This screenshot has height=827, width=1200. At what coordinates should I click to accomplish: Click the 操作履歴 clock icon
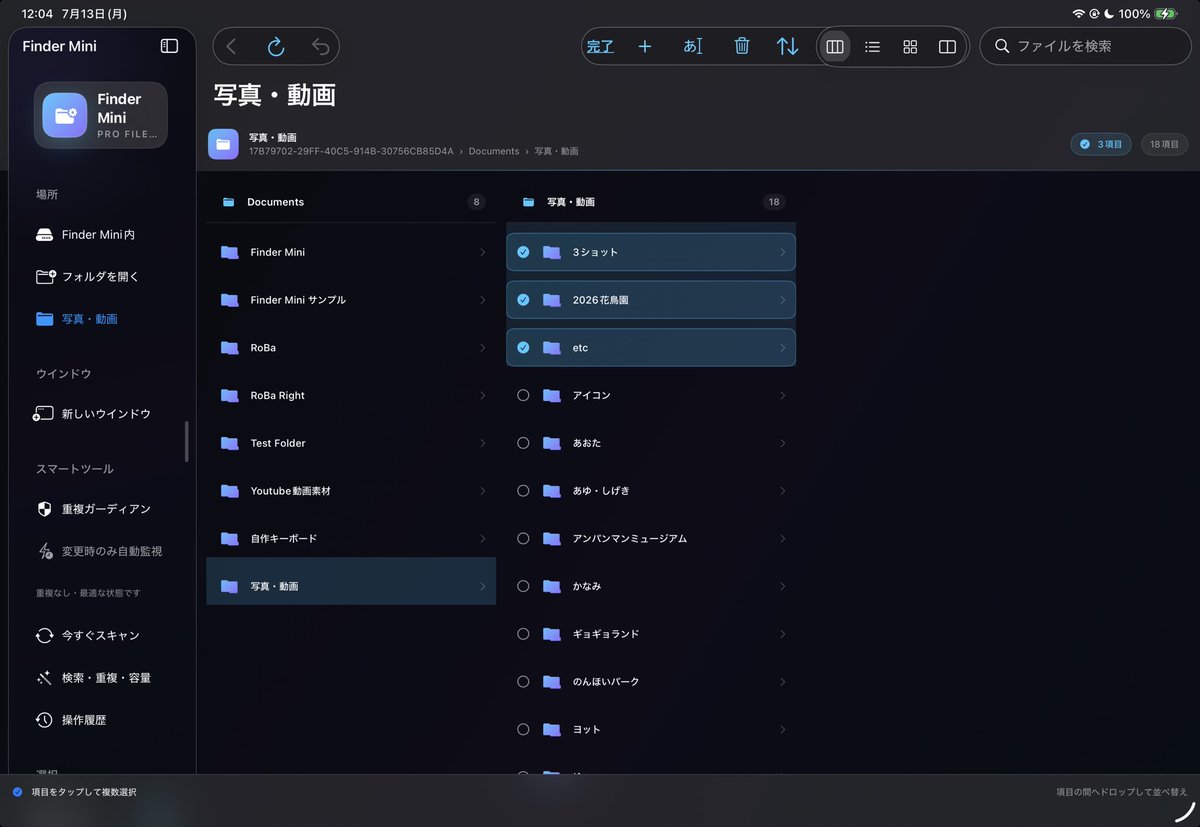[44, 720]
